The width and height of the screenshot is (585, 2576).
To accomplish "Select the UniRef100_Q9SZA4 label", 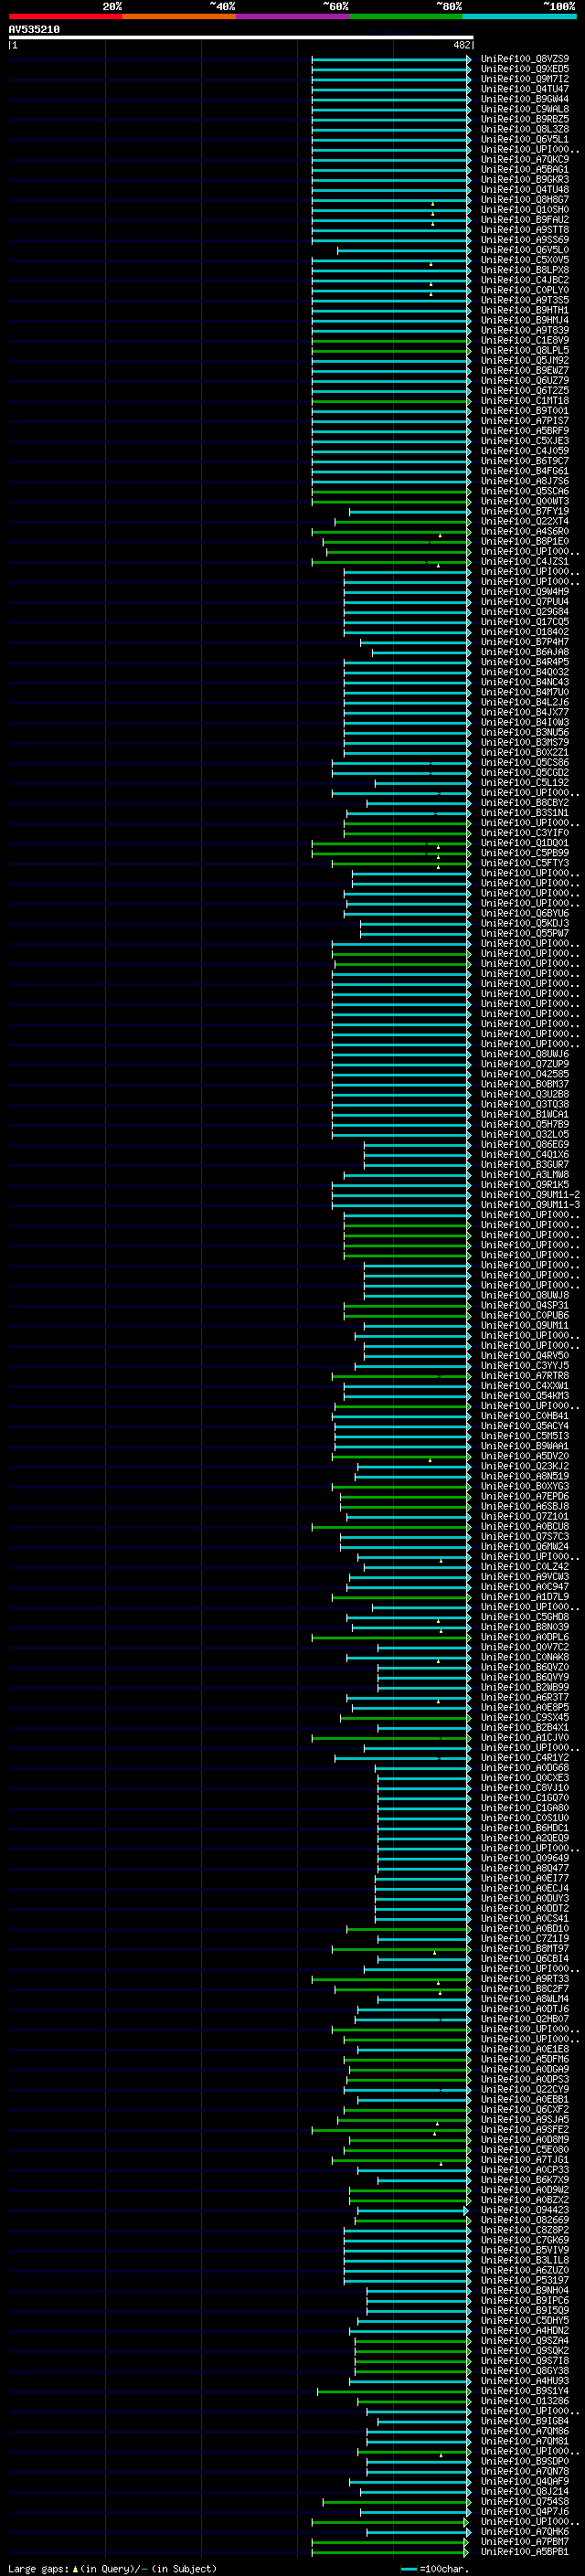I will pyautogui.click(x=525, y=2340).
